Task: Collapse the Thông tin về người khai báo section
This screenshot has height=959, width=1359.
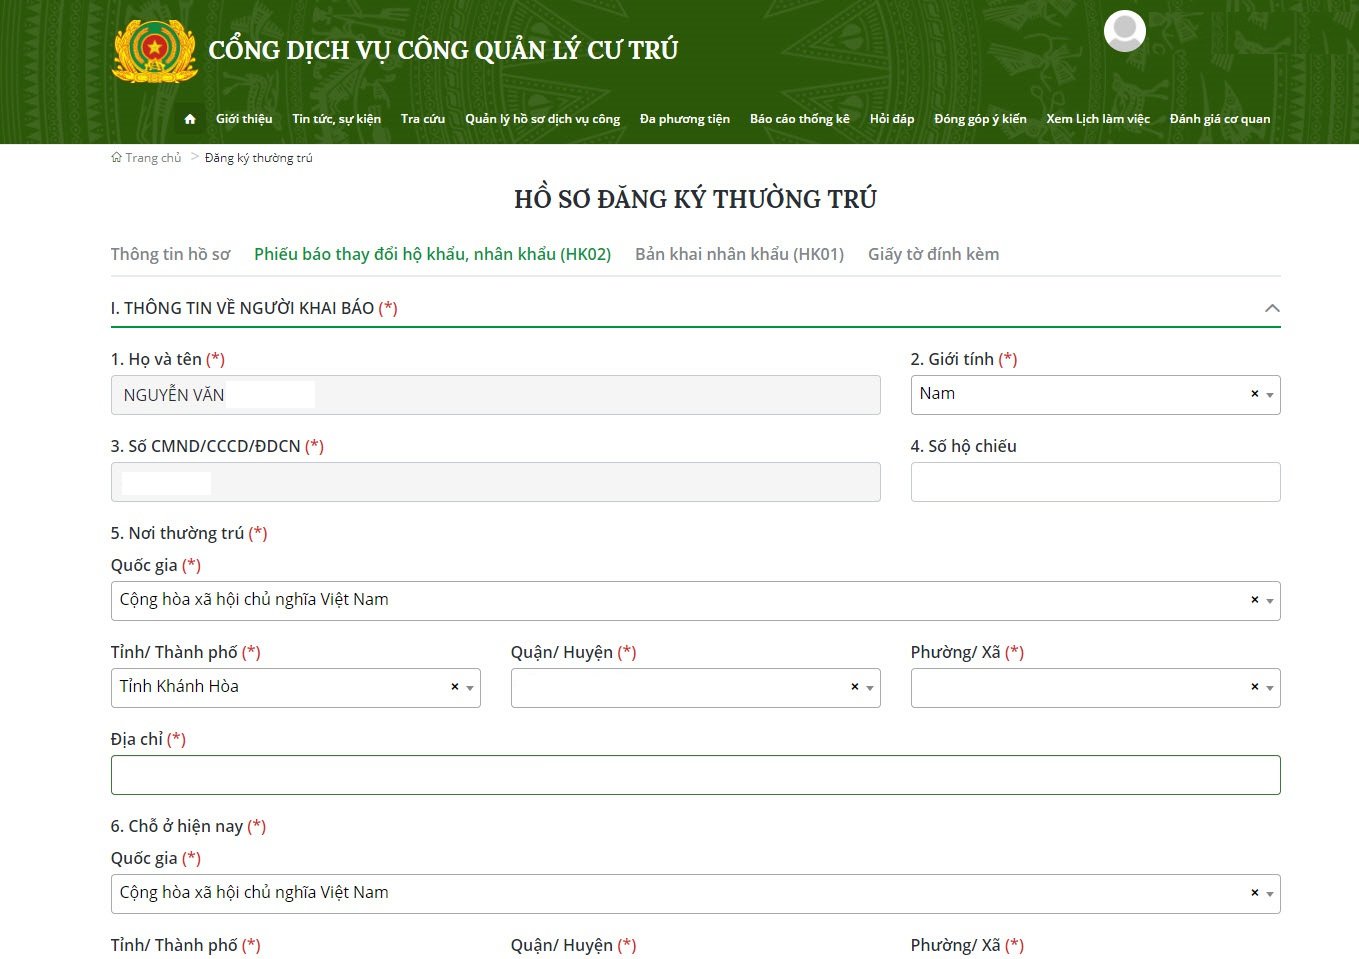Action: pos(1272,308)
